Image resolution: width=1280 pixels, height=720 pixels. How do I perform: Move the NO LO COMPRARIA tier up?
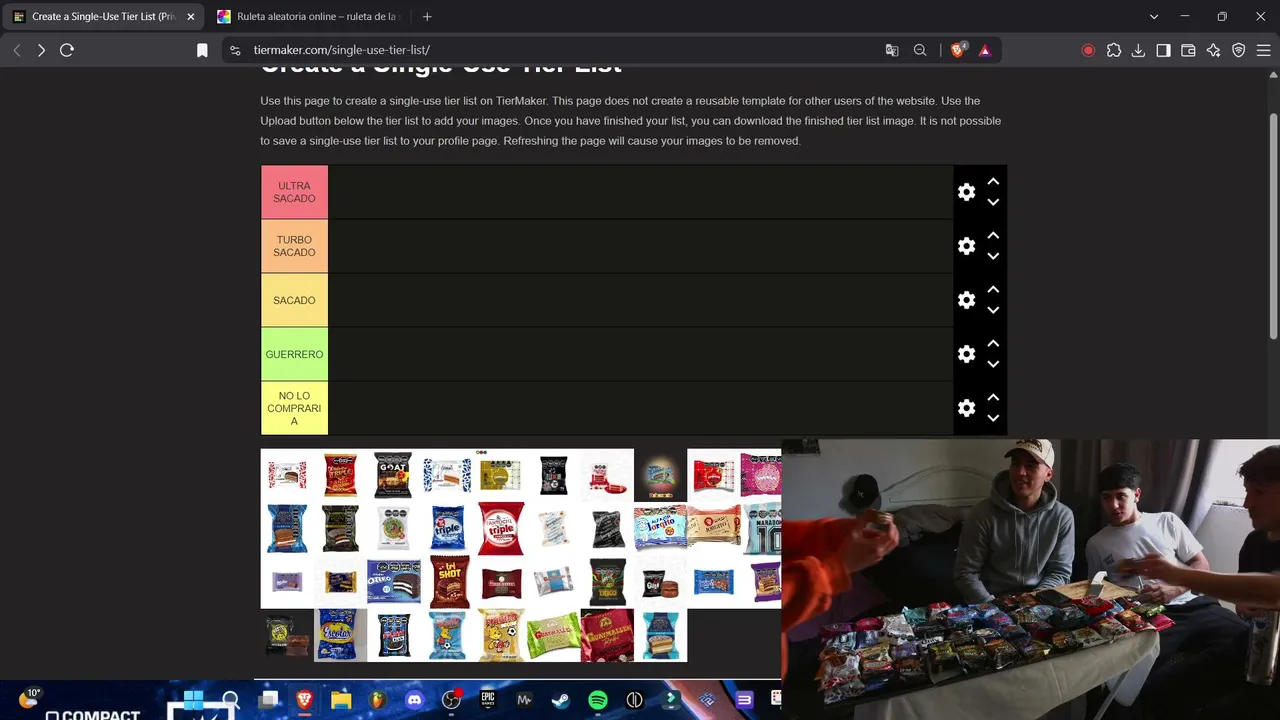[993, 397]
